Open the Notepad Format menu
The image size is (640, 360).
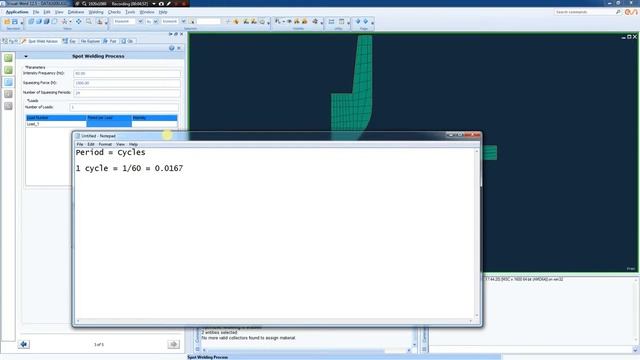click(105, 144)
